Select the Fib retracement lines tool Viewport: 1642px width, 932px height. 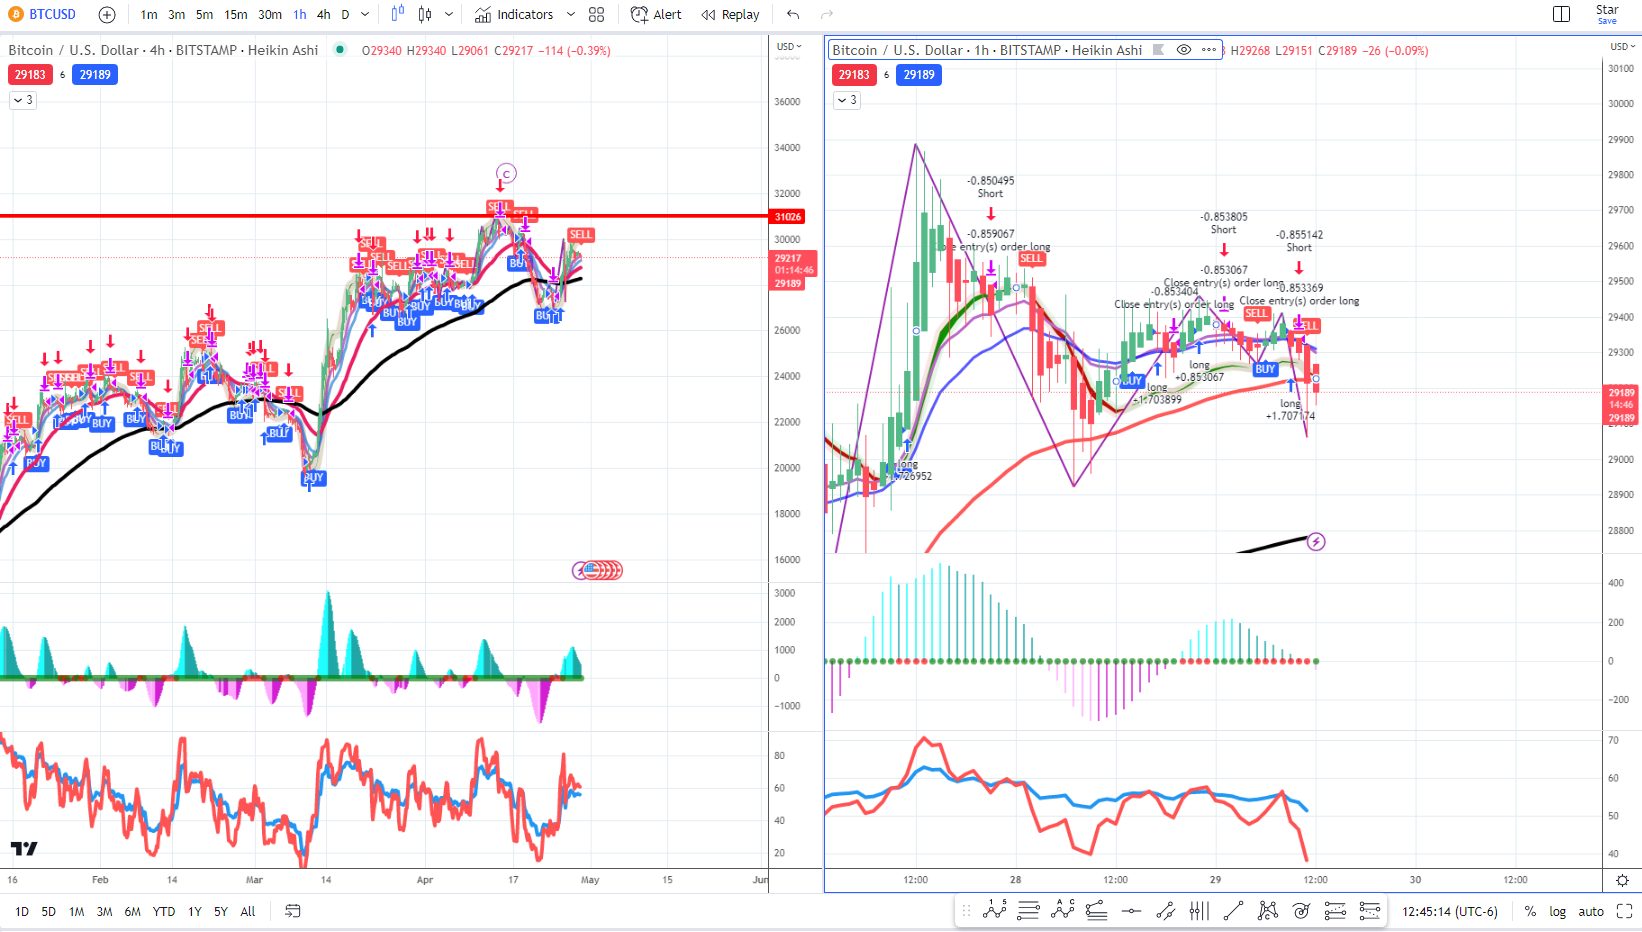click(x=1028, y=910)
